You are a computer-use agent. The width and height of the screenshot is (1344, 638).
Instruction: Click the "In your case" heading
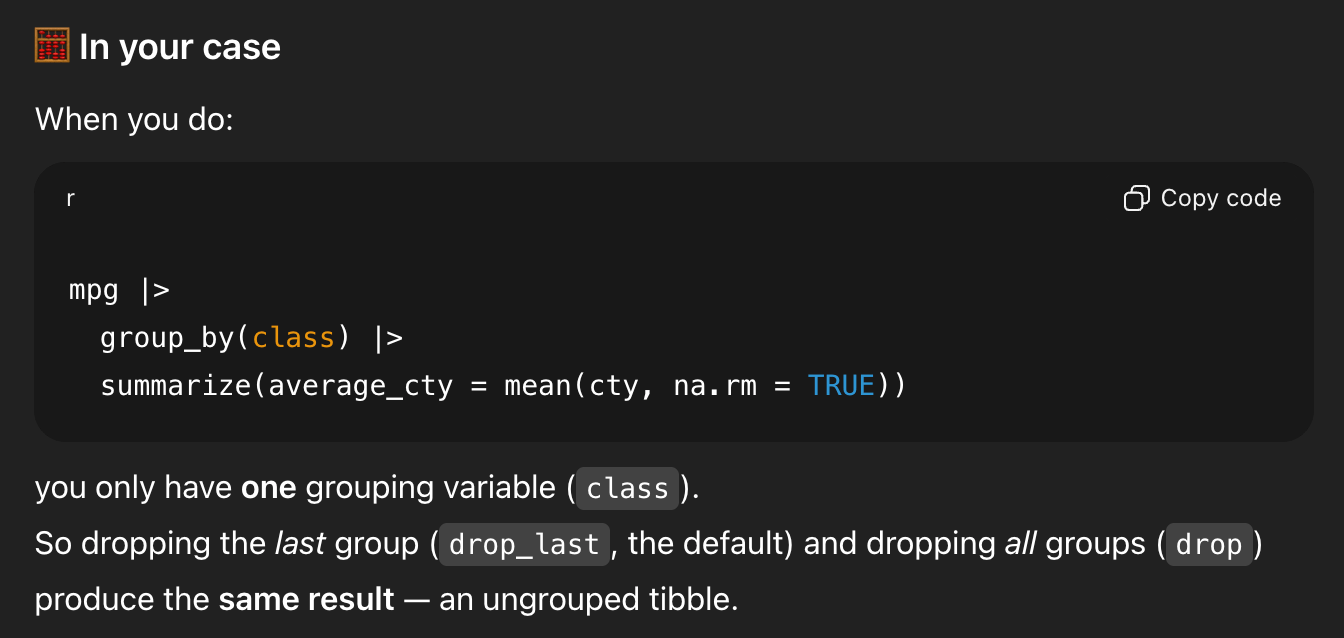click(x=180, y=47)
